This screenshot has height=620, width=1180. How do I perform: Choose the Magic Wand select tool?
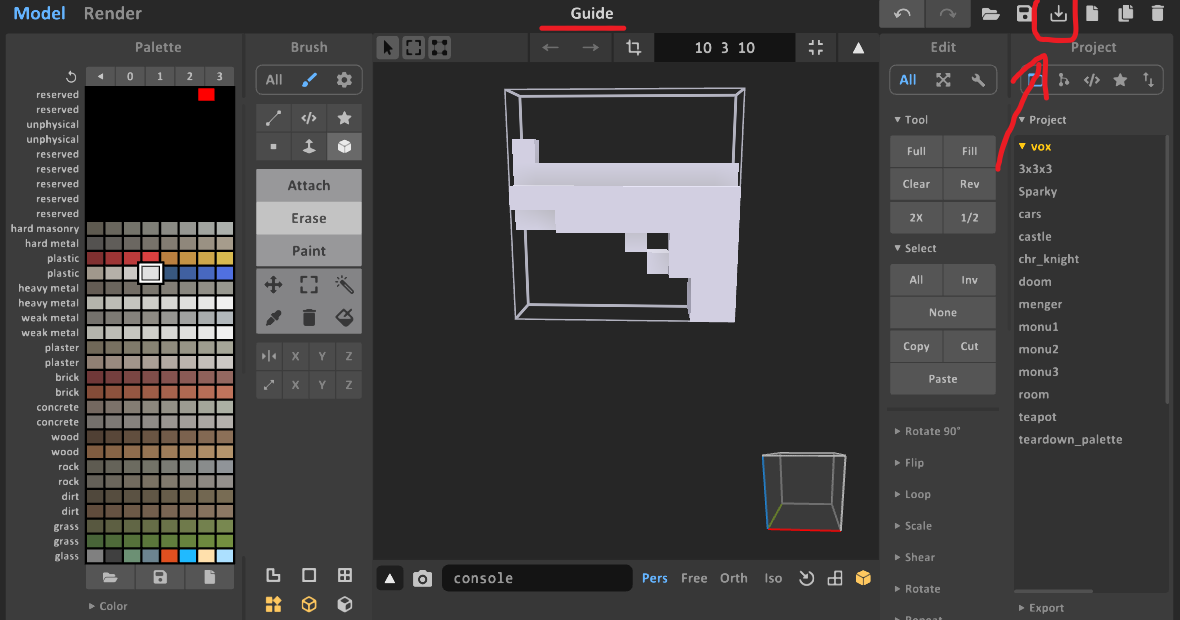(x=344, y=284)
